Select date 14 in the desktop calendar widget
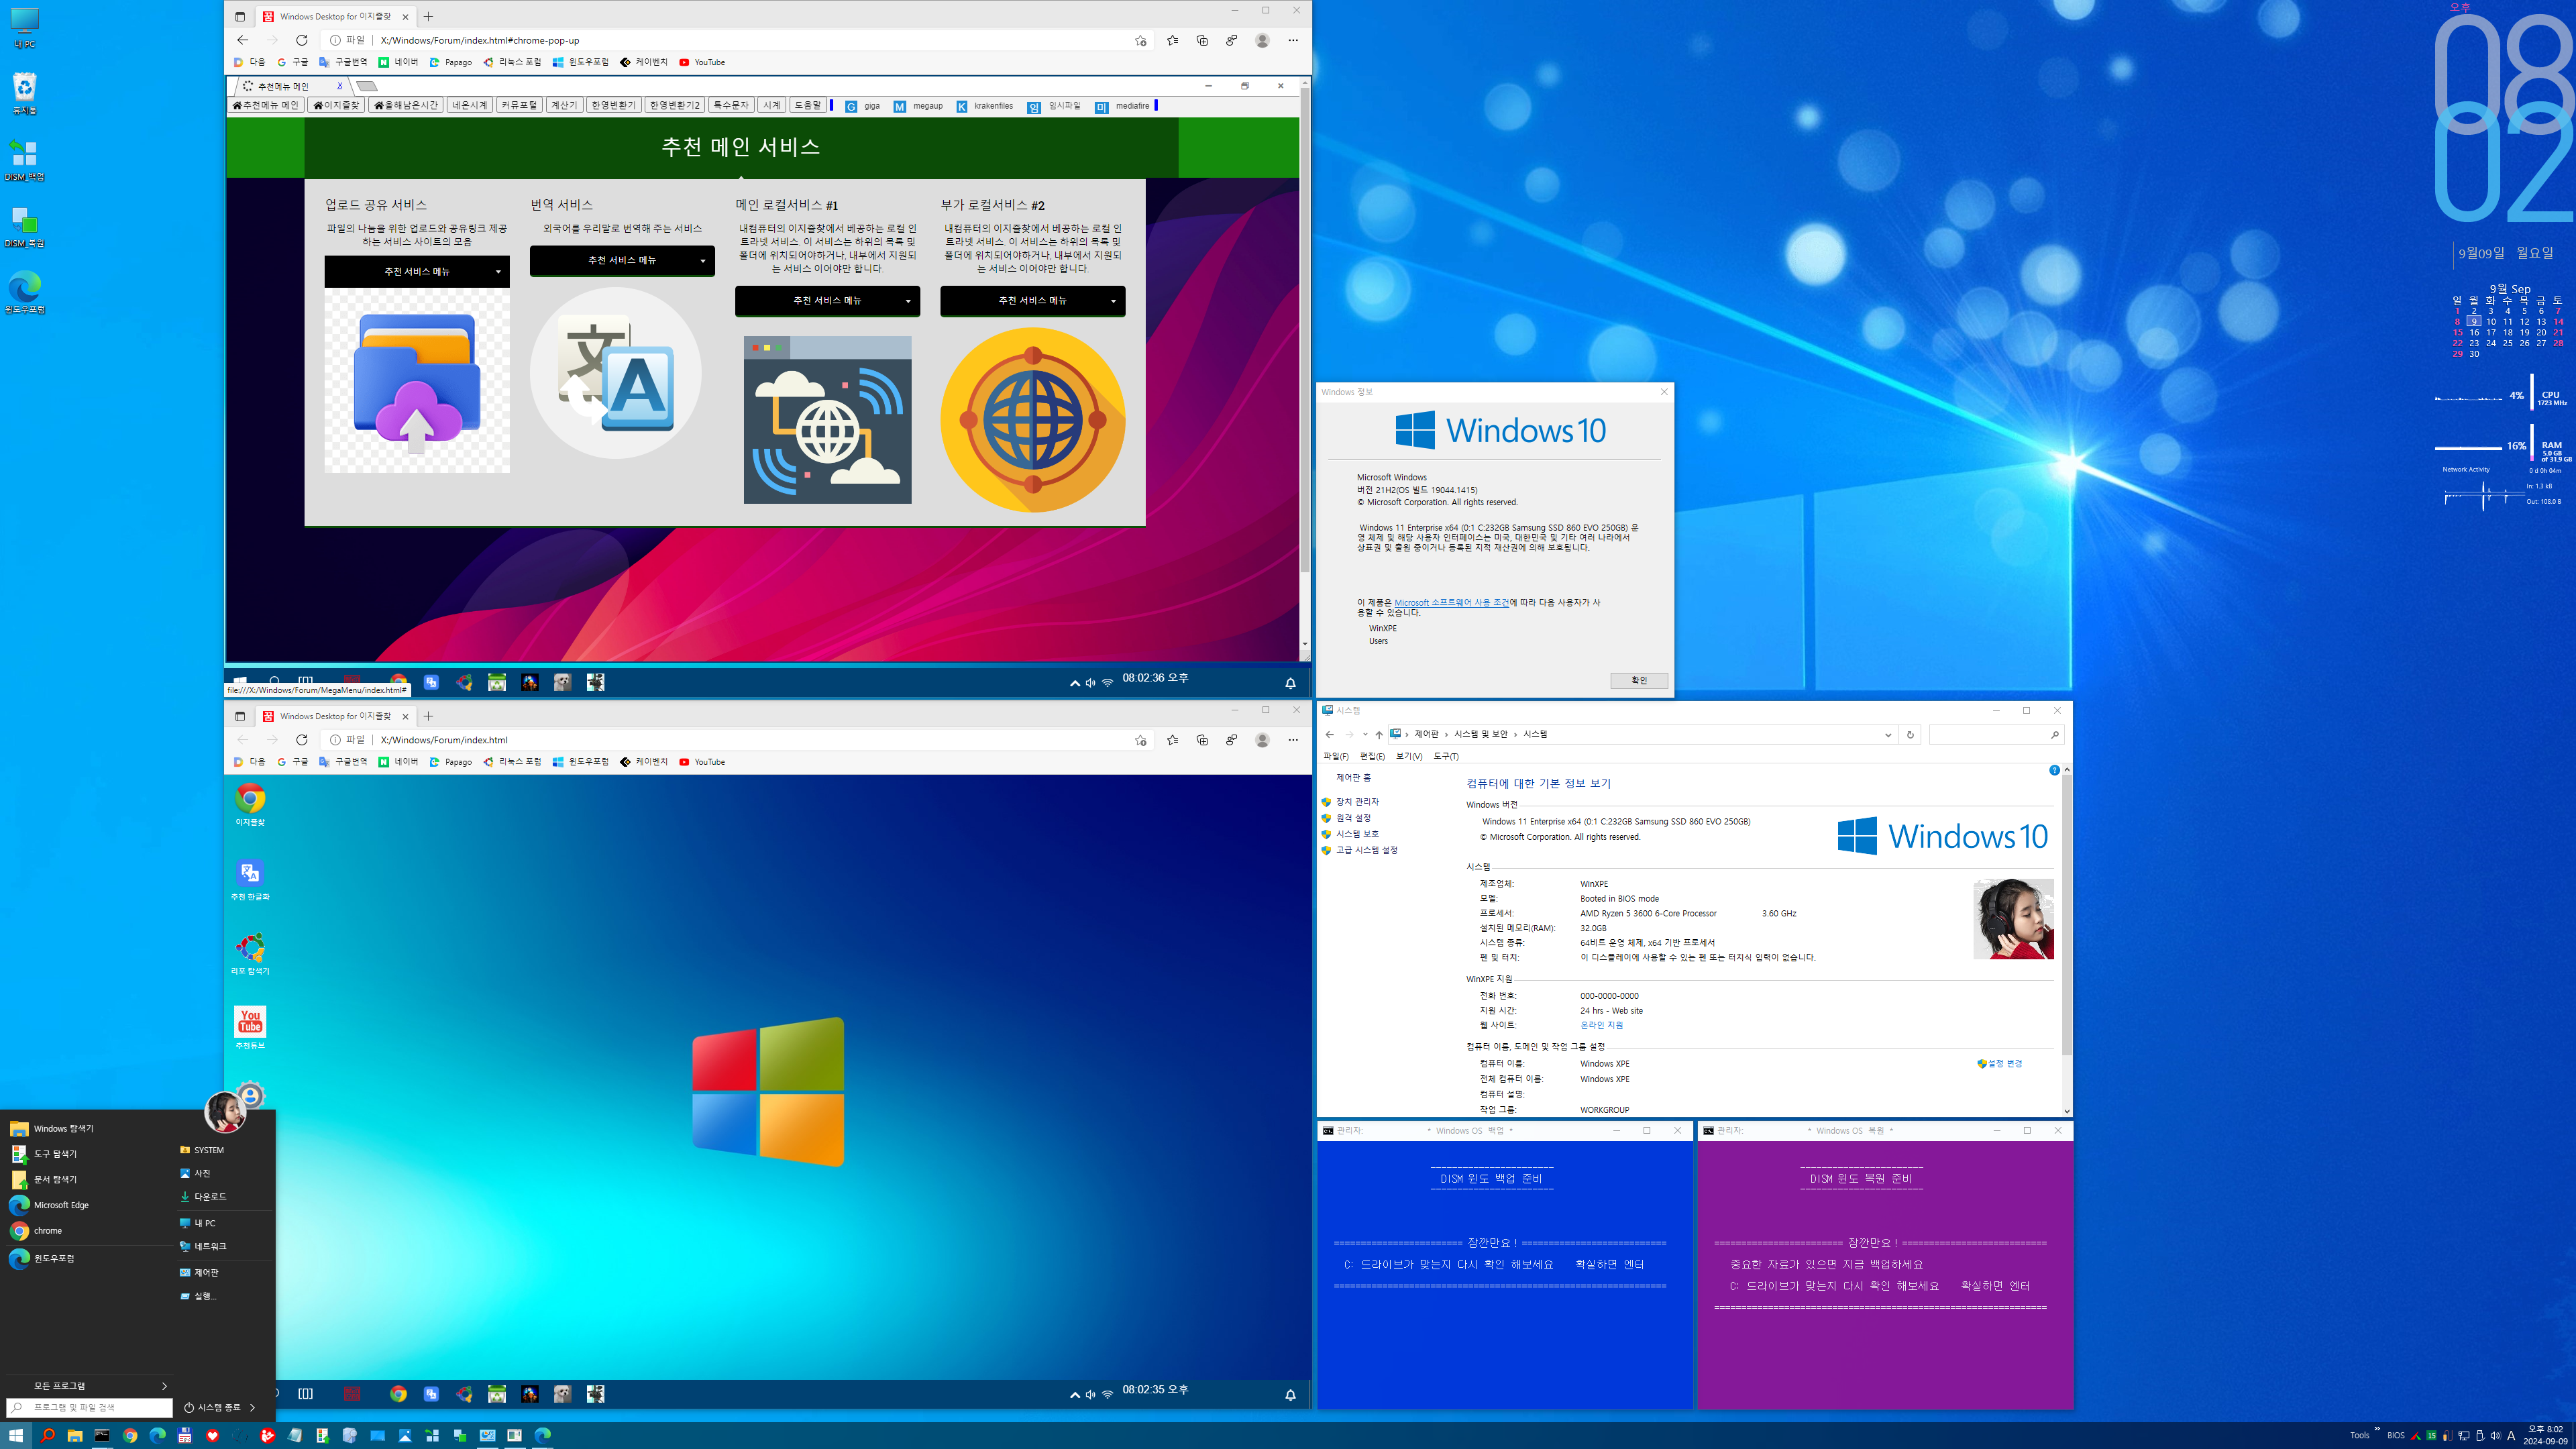 pos(2558,322)
